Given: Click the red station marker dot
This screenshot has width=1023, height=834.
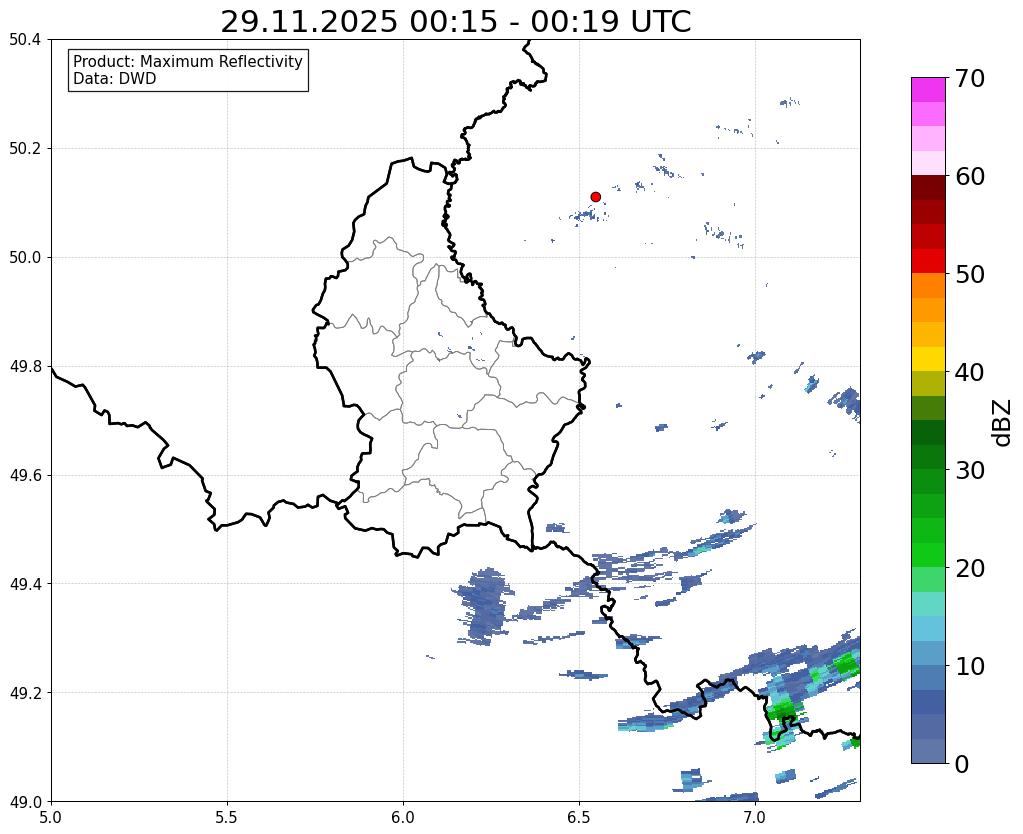Looking at the screenshot, I should point(595,197).
